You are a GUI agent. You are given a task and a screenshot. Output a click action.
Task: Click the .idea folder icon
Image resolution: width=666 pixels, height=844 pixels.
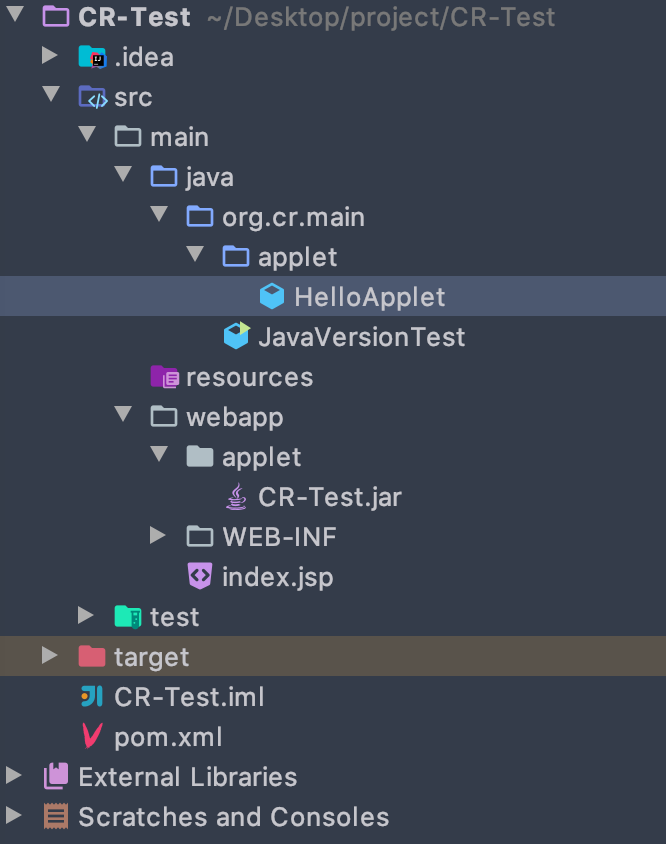(92, 57)
